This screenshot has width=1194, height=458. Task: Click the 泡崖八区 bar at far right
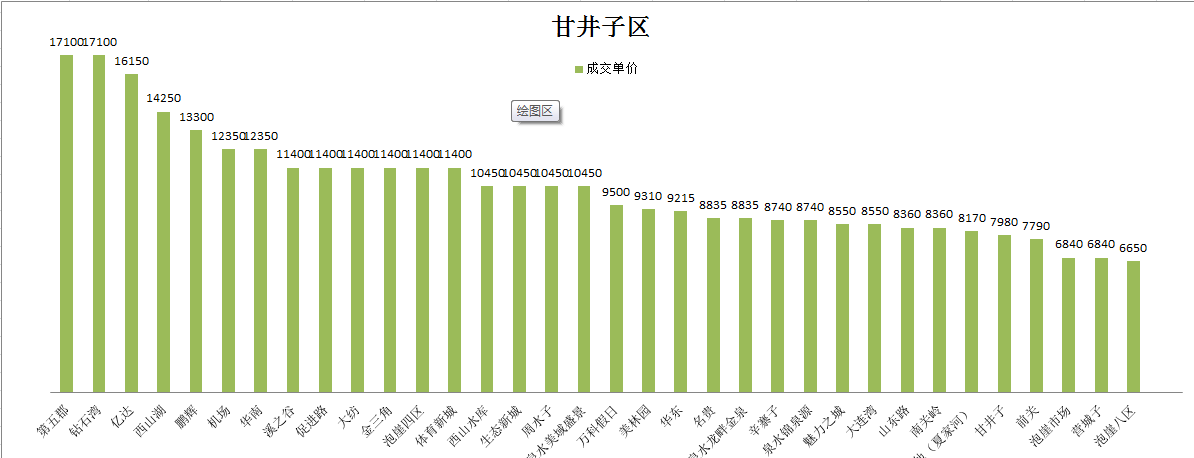[x=1133, y=326]
